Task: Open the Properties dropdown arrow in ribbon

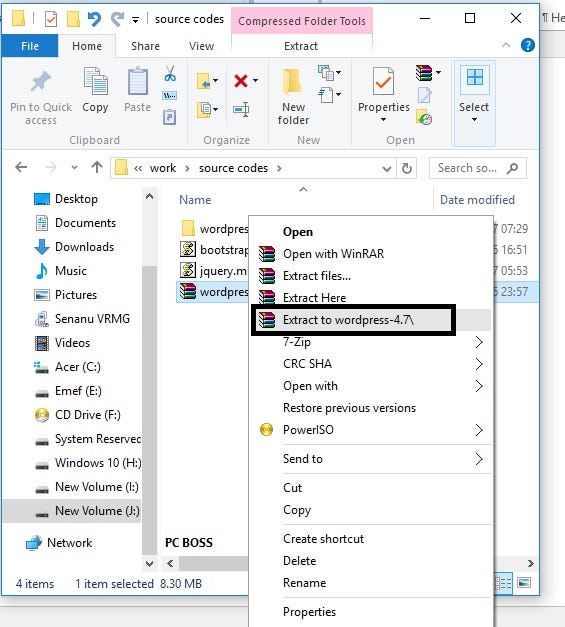Action: click(383, 120)
